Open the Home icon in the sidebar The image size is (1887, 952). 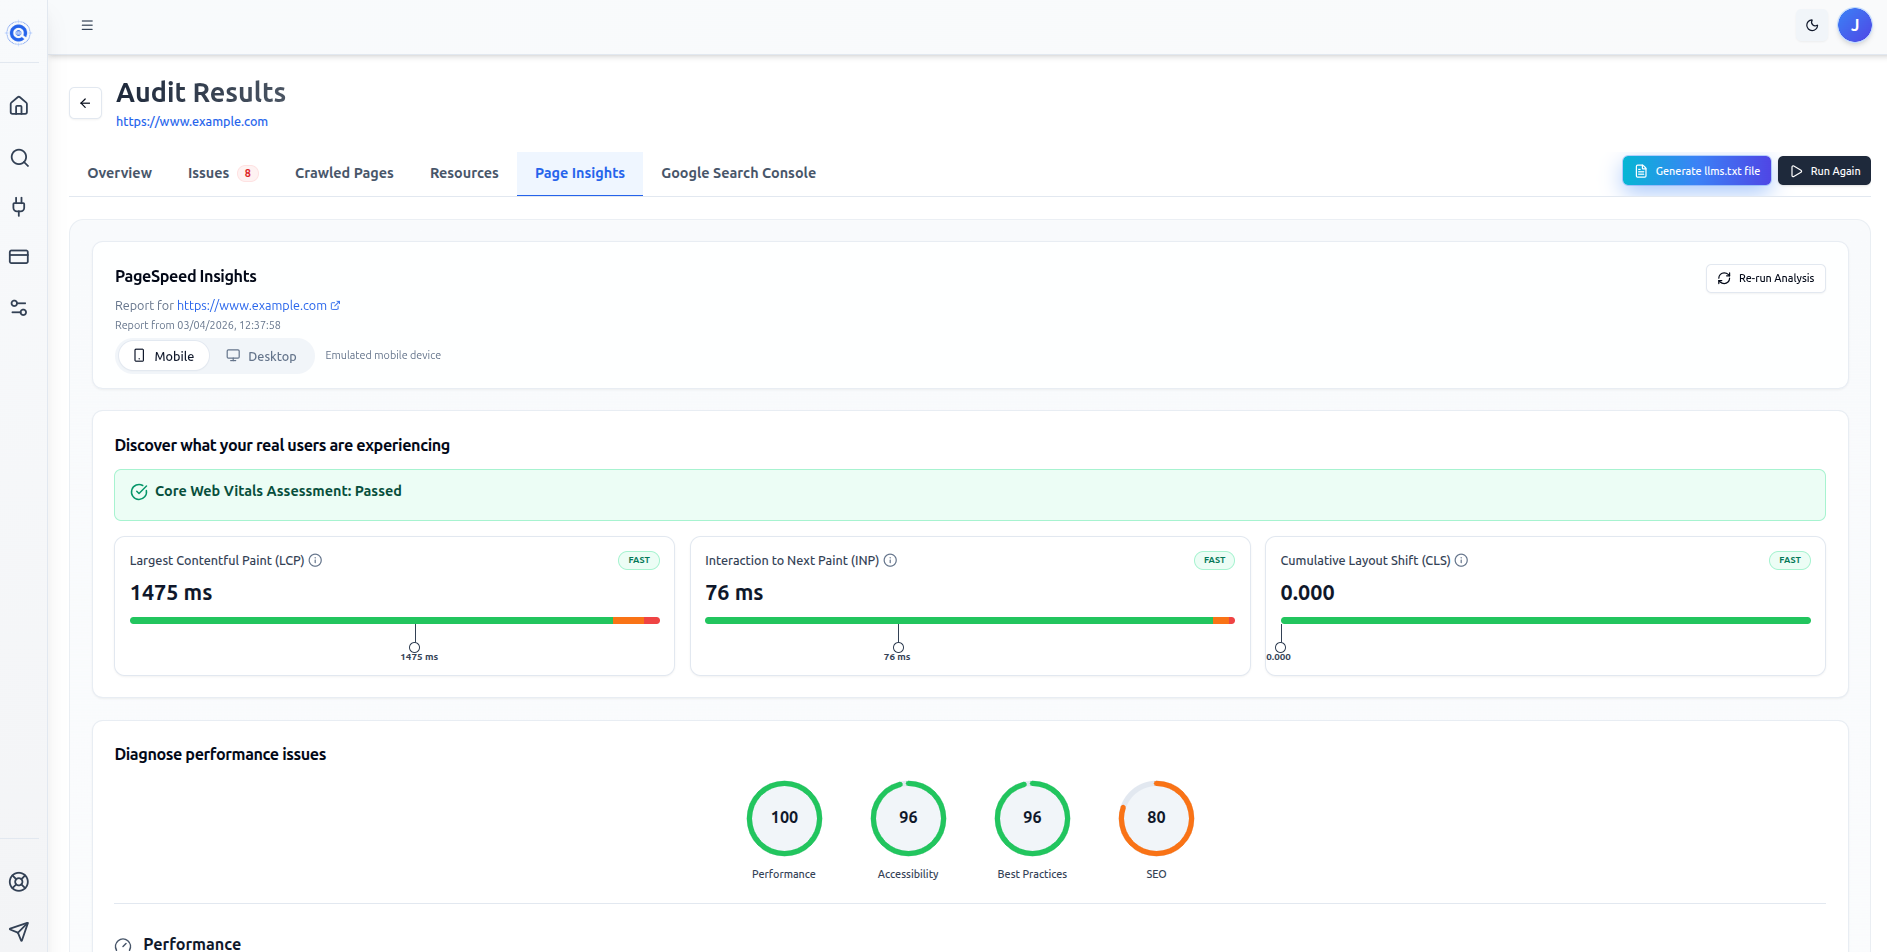pyautogui.click(x=18, y=104)
